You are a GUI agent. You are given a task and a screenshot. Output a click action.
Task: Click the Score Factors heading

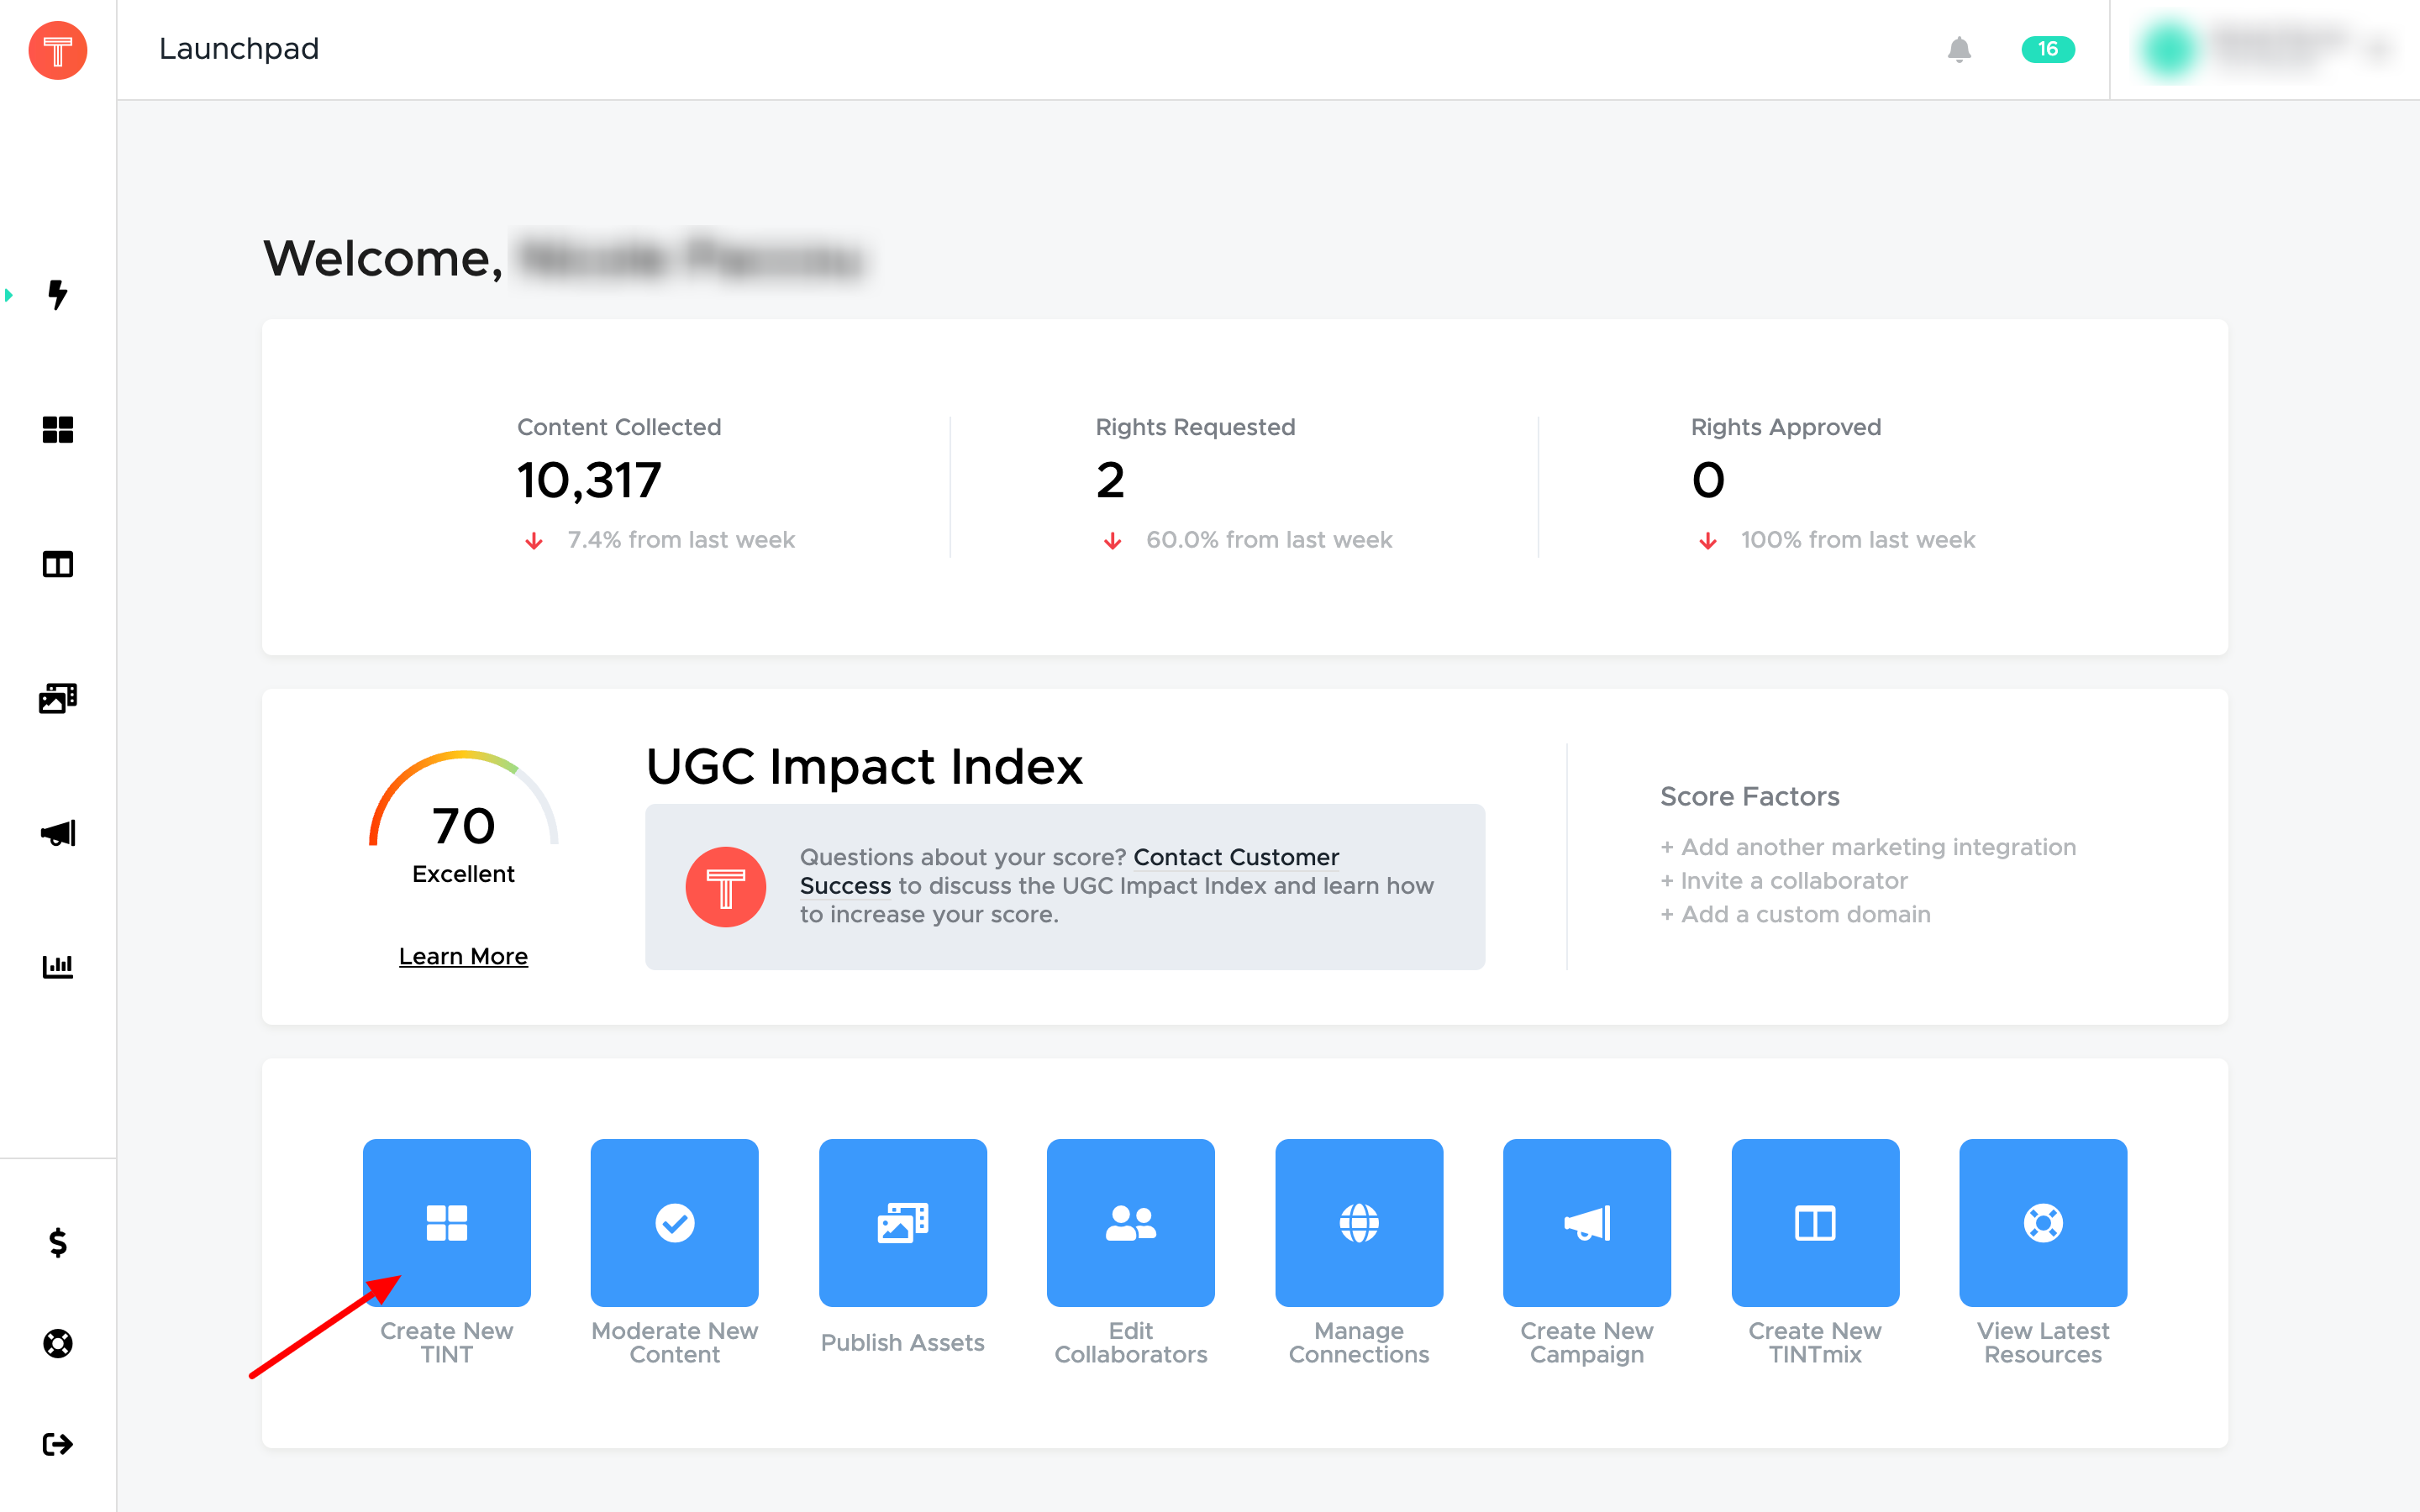click(1749, 796)
